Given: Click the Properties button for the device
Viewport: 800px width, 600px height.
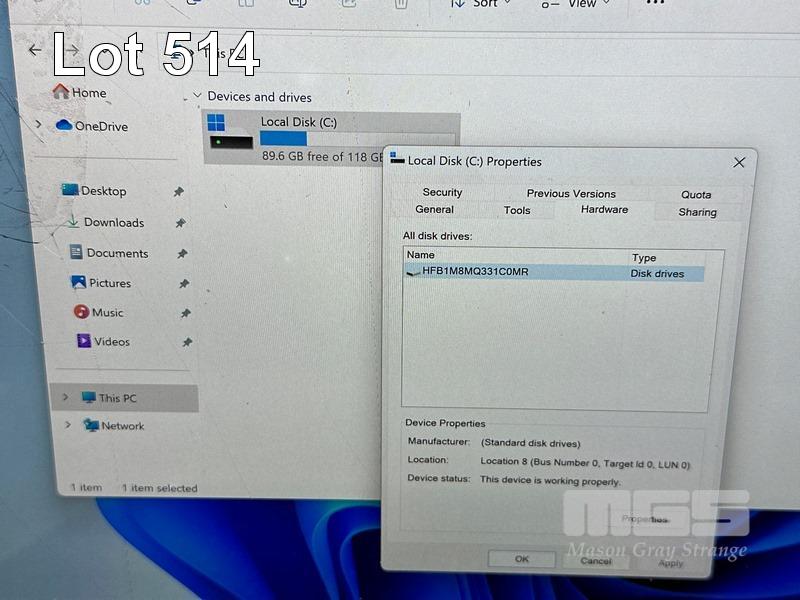Looking at the screenshot, I should click(x=645, y=519).
